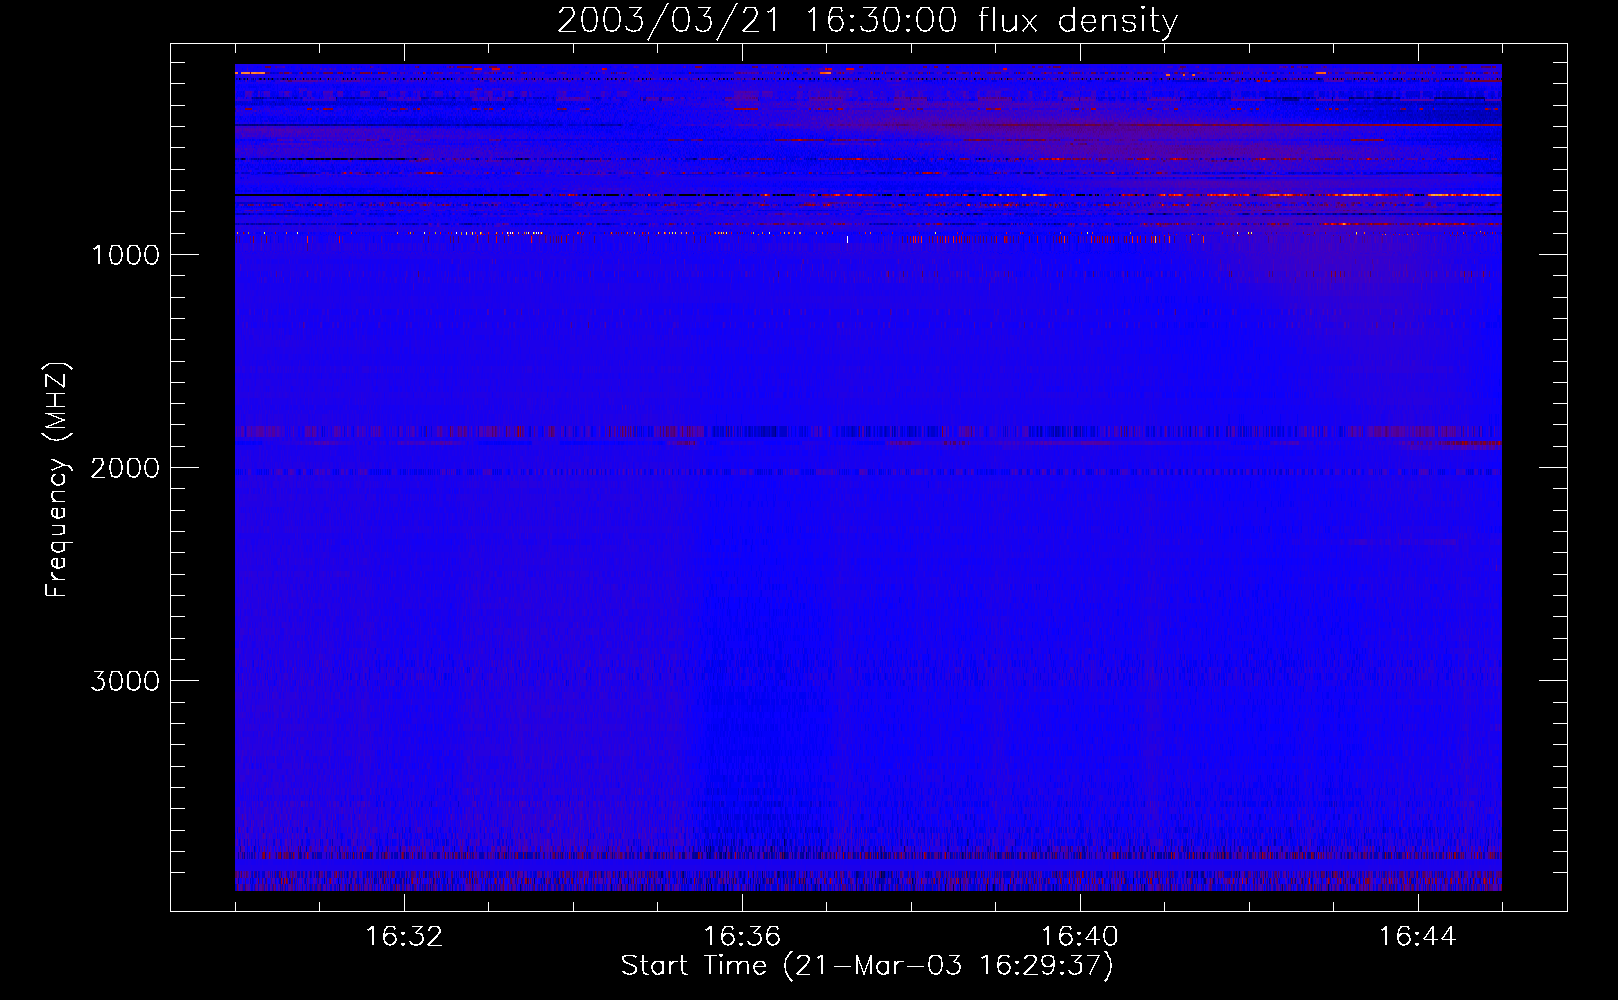Click the 16:44 time tick label
The width and height of the screenshot is (1618, 1000).
(1418, 937)
